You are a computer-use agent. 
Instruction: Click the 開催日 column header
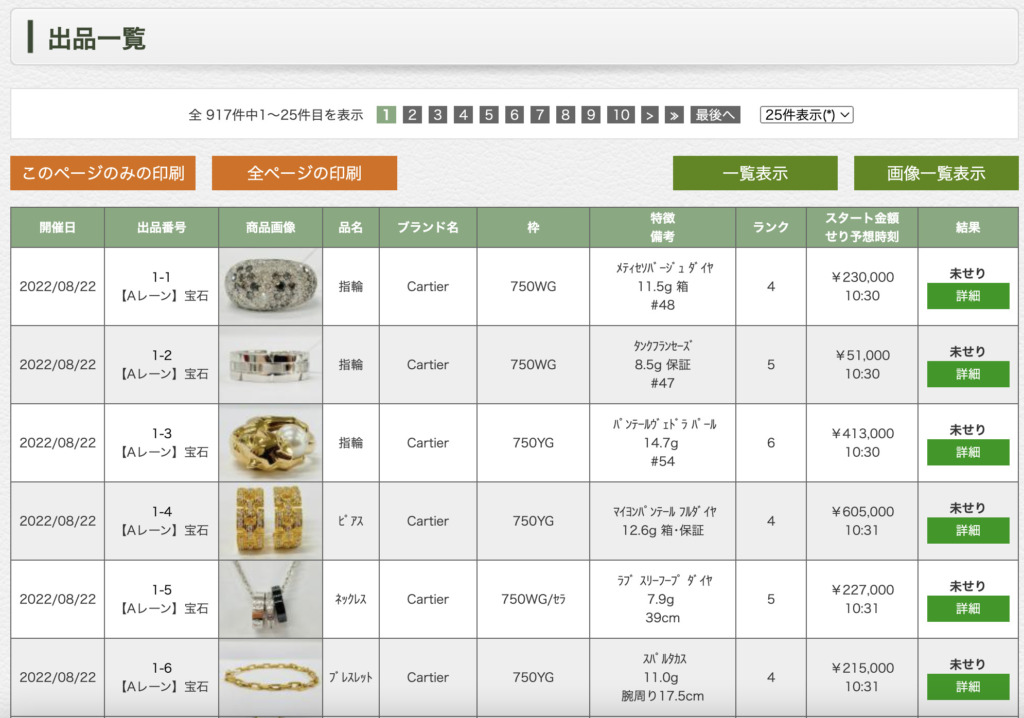click(x=57, y=227)
